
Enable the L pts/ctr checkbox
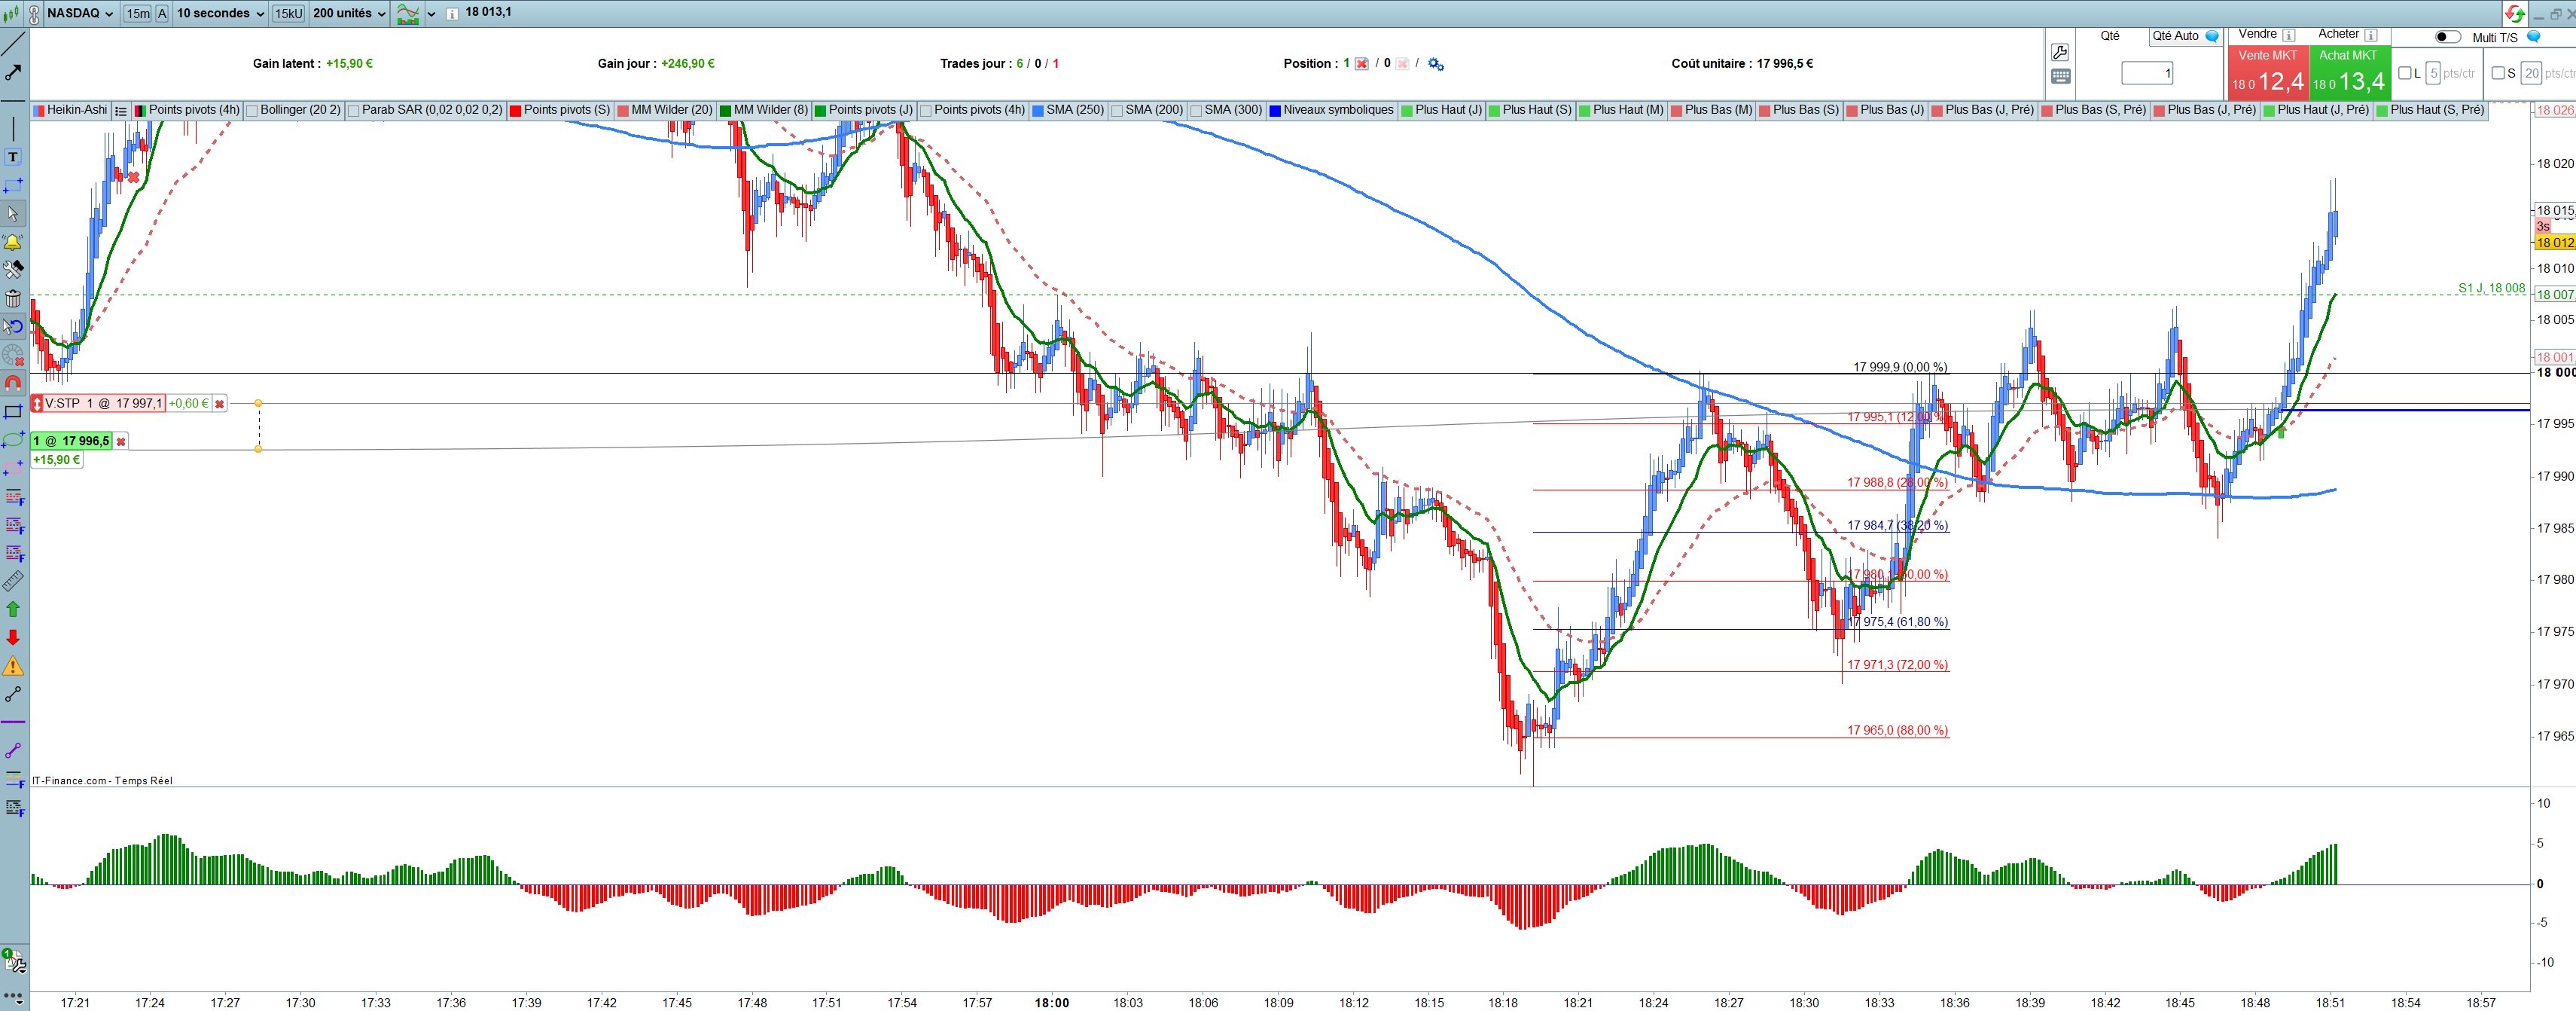[2405, 73]
